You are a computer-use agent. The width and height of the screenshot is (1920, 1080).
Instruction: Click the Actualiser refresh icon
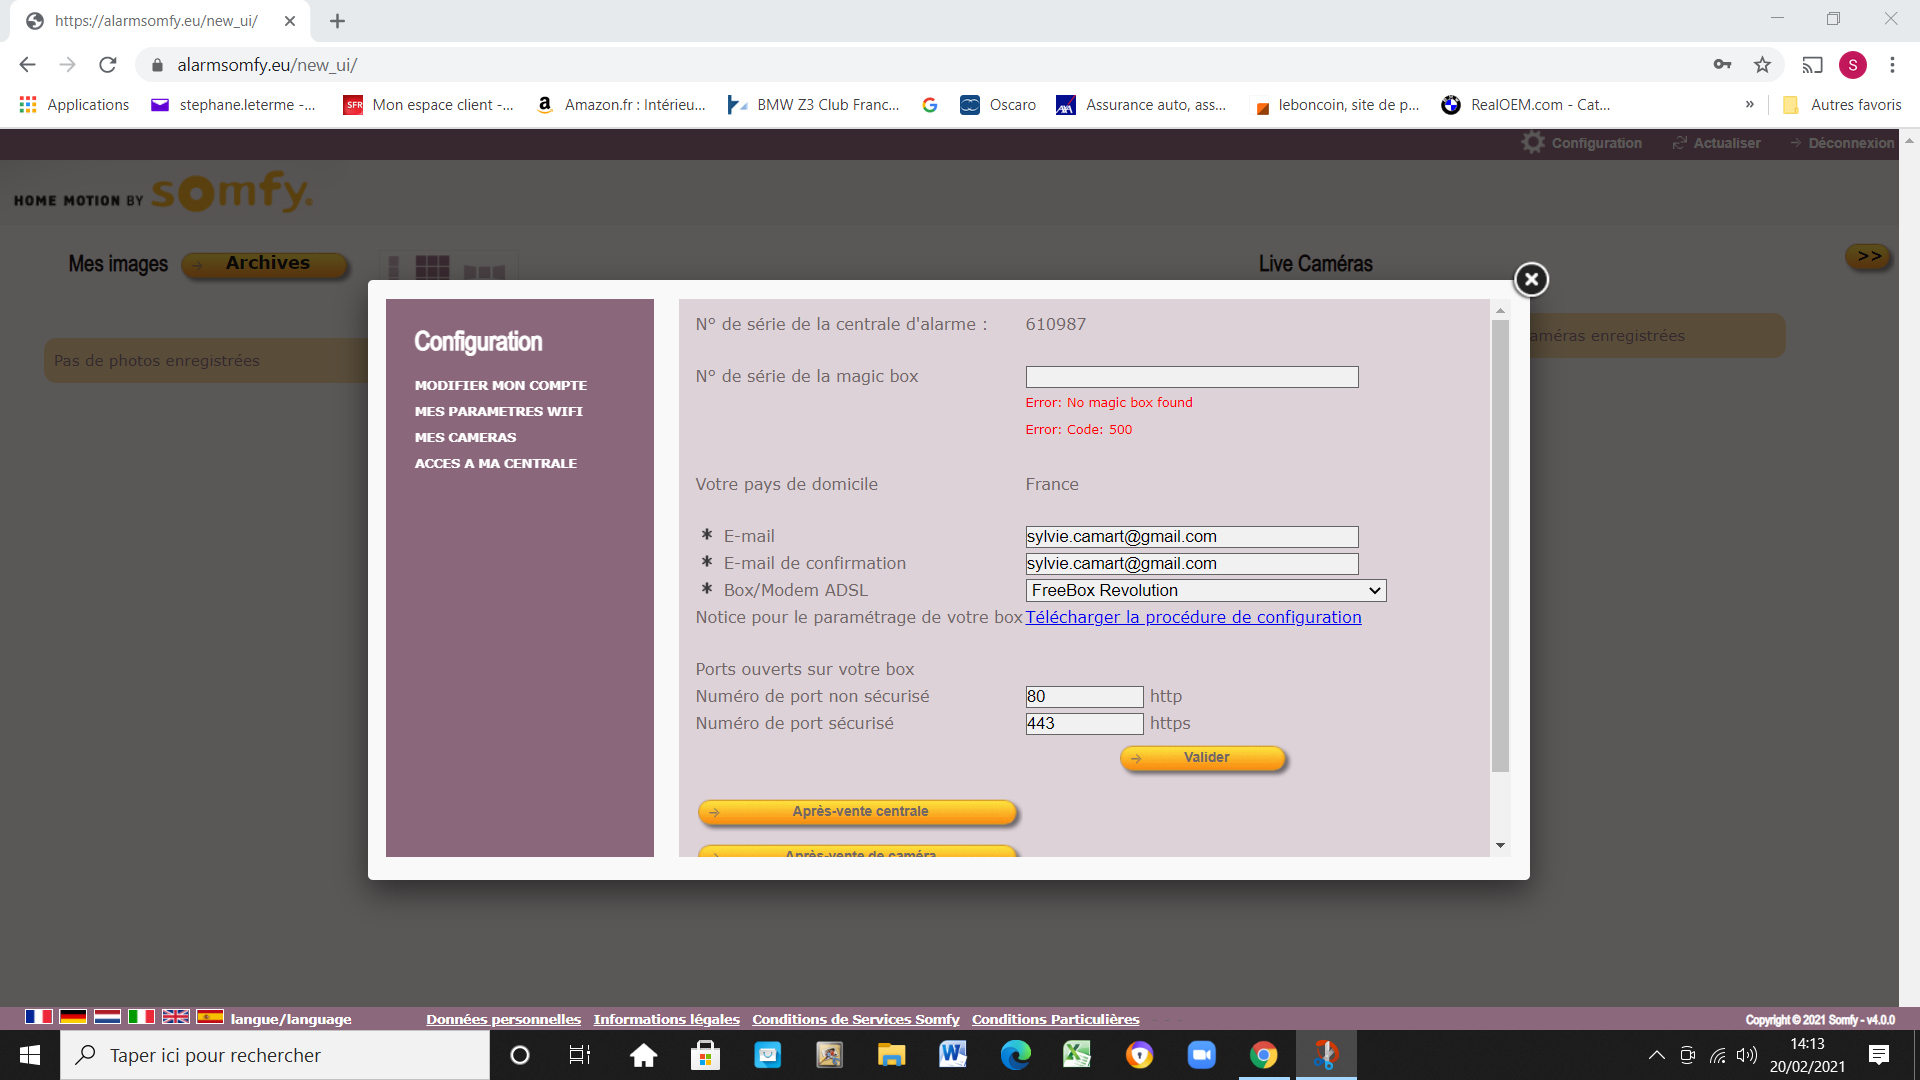click(1680, 143)
